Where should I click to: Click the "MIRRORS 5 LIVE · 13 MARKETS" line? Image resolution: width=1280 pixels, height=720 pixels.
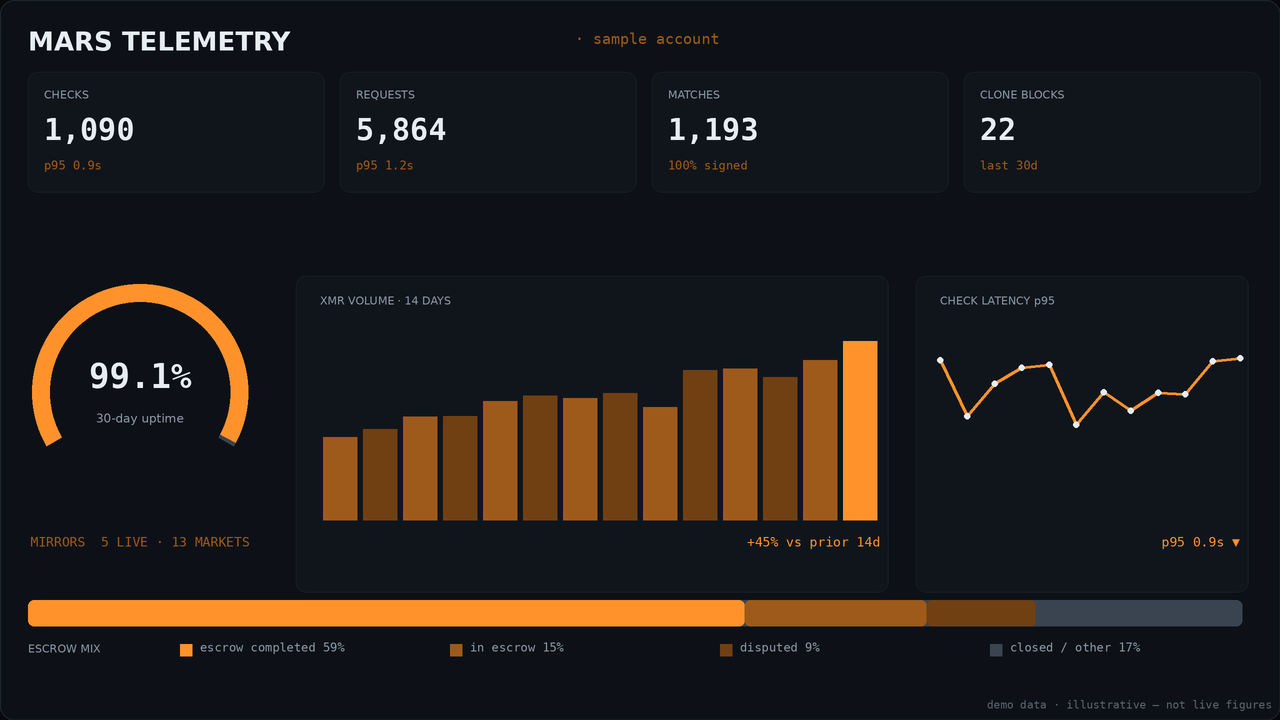(140, 542)
